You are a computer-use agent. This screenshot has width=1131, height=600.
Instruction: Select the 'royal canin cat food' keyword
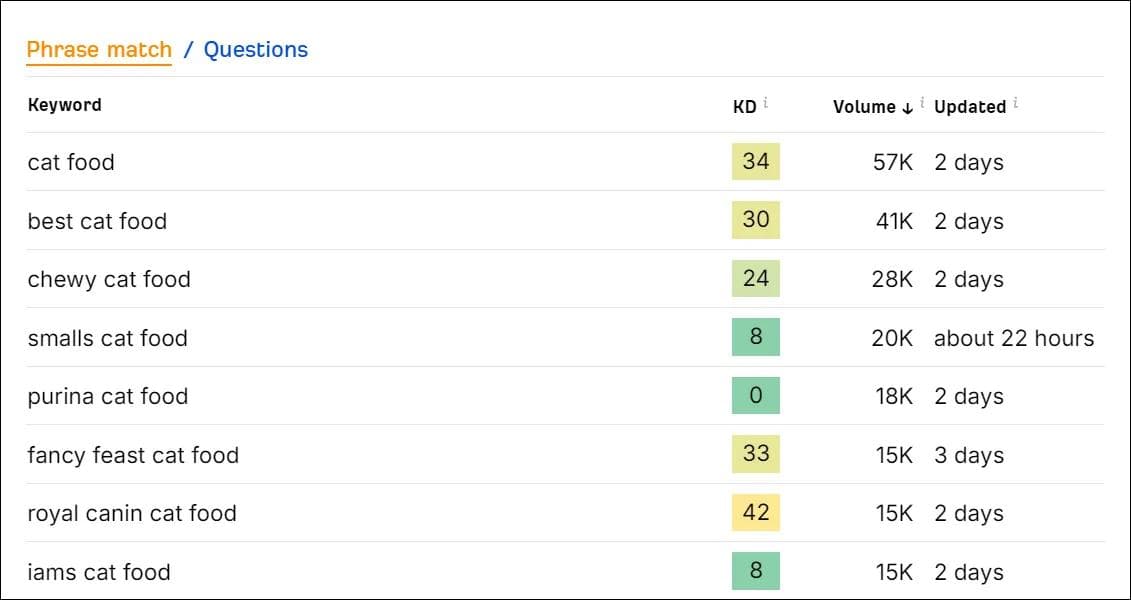tap(132, 513)
